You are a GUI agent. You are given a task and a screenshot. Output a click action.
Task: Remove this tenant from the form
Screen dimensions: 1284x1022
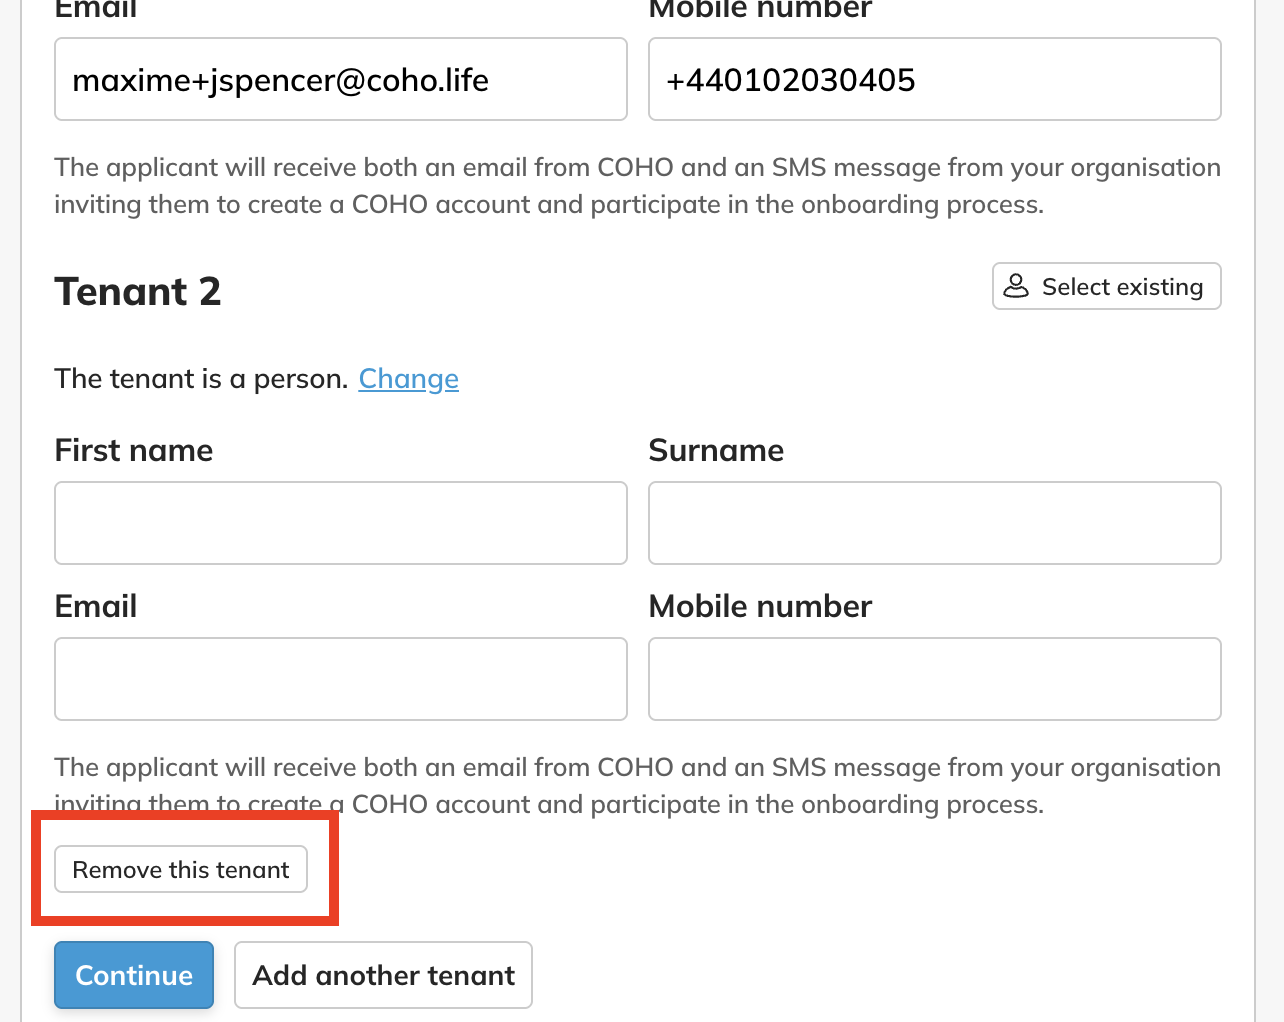pyautogui.click(x=181, y=869)
